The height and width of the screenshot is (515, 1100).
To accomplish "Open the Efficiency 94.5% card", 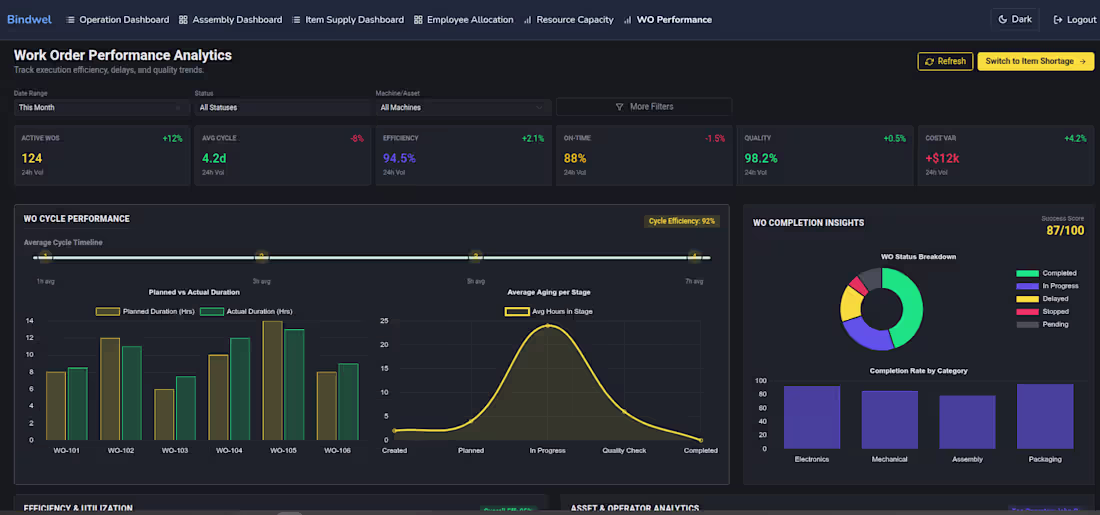I will pyautogui.click(x=464, y=156).
